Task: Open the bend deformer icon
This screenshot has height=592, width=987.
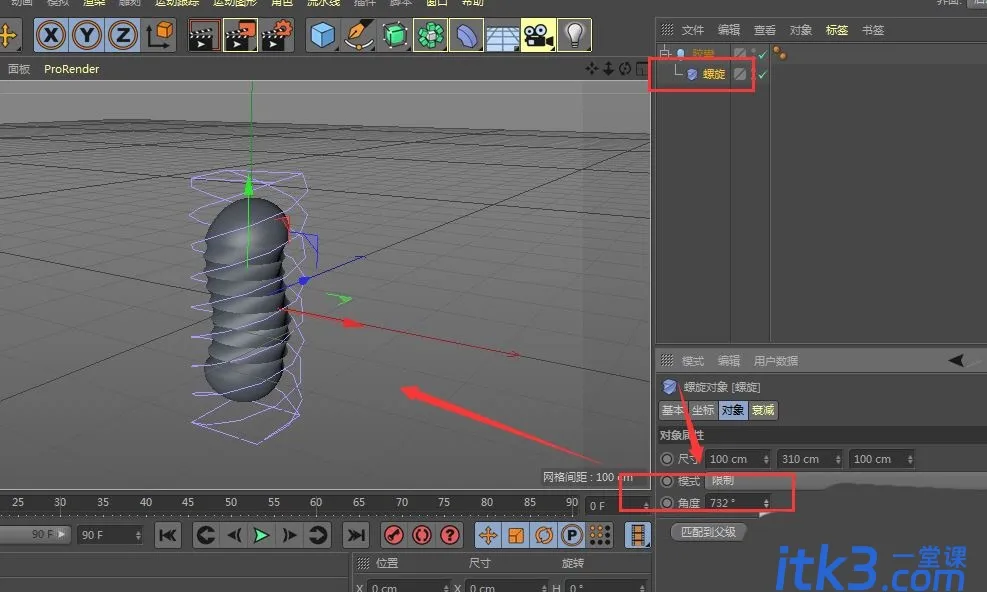Action: (x=466, y=35)
